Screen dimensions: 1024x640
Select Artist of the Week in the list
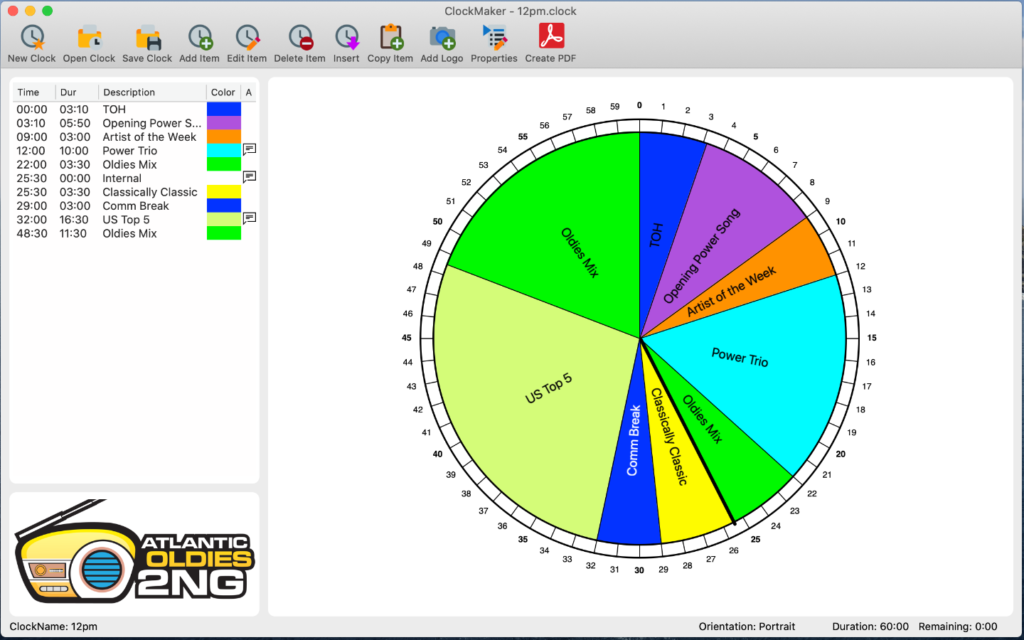coord(135,136)
